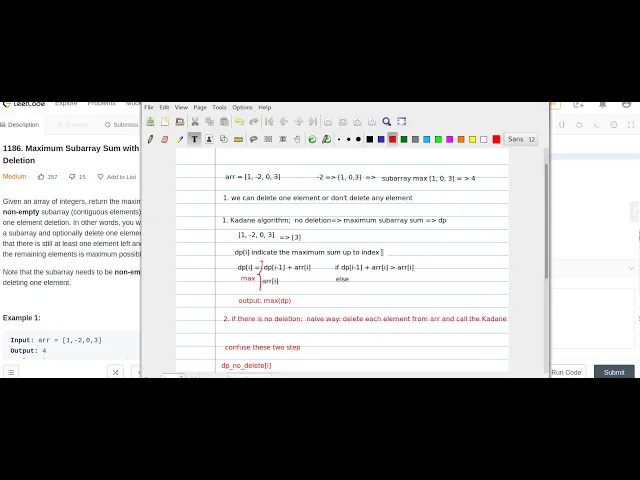Screen dimensions: 640x480
Task: Go to the last page icon
Action: [313, 122]
